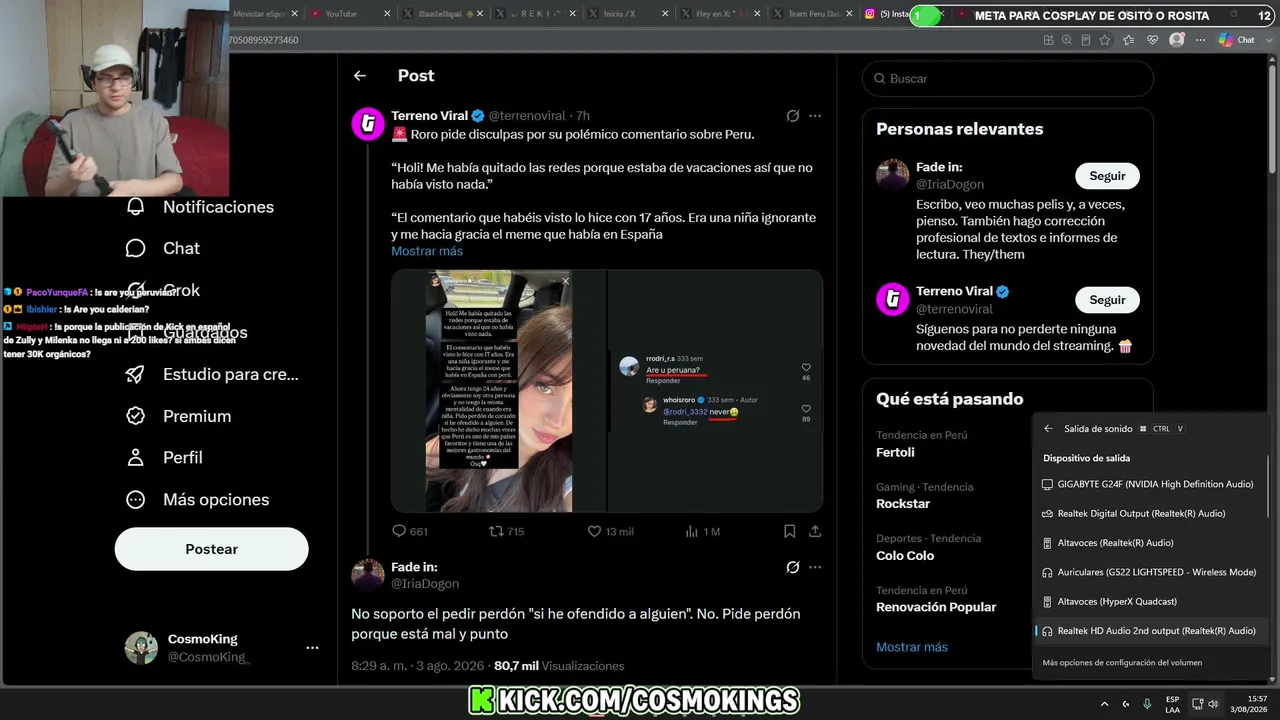This screenshot has width=1280, height=720.
Task: View the post's 1 M views analytics
Action: pyautogui.click(x=702, y=531)
